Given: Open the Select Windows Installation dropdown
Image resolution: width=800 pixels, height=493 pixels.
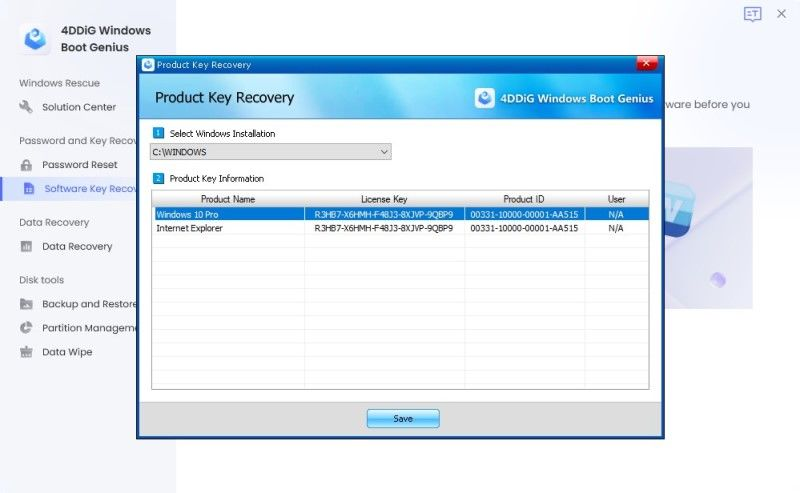Looking at the screenshot, I should (x=270, y=152).
